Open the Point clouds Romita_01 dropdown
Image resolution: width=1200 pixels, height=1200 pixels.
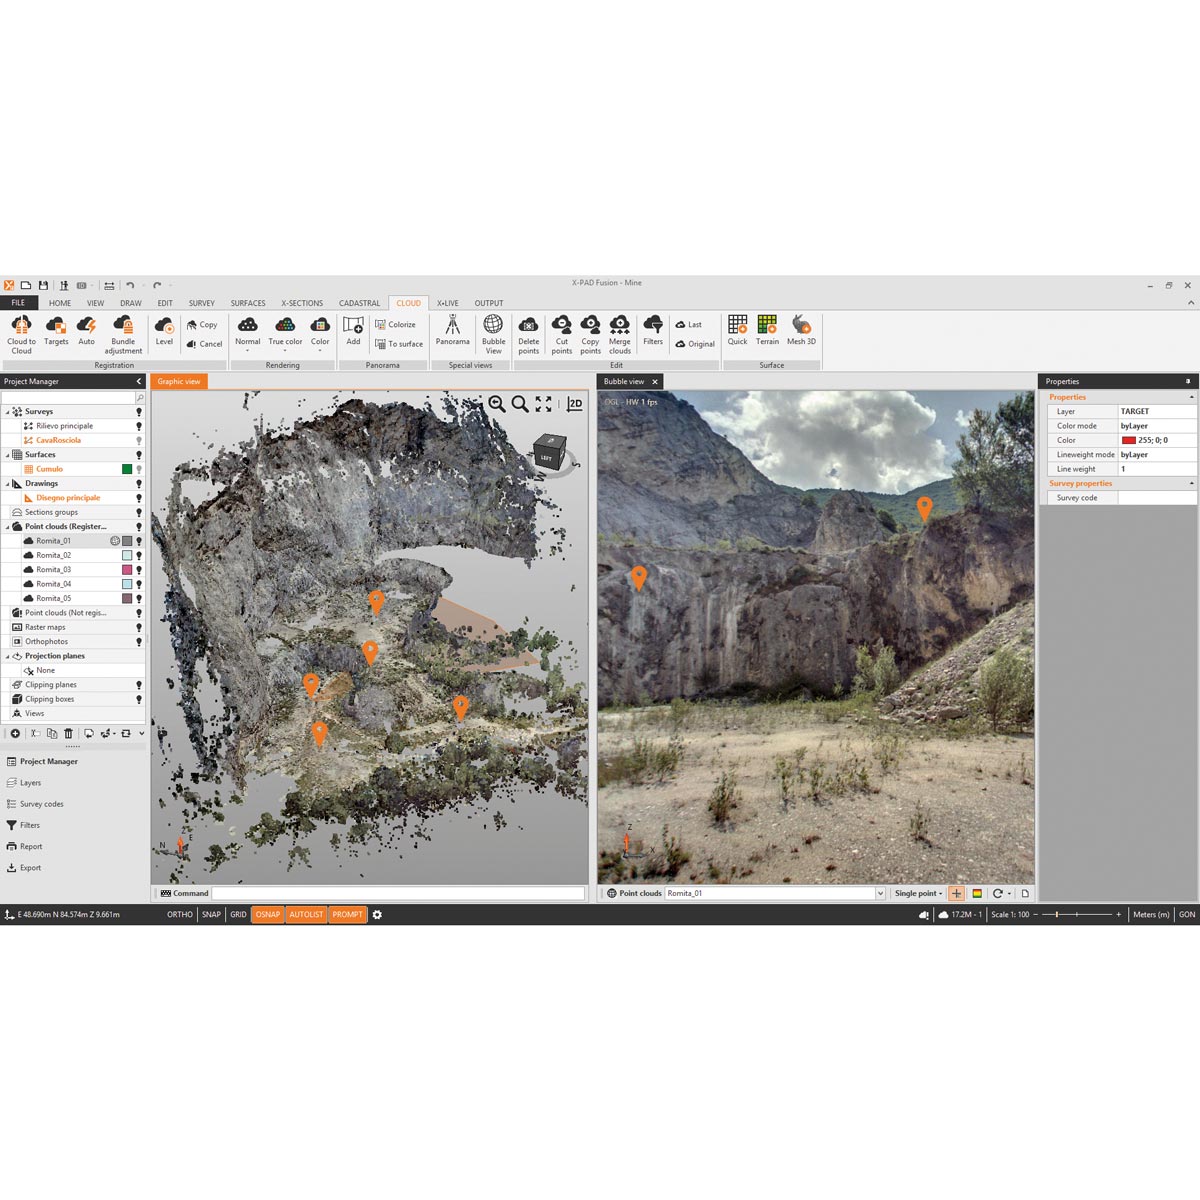click(x=880, y=893)
